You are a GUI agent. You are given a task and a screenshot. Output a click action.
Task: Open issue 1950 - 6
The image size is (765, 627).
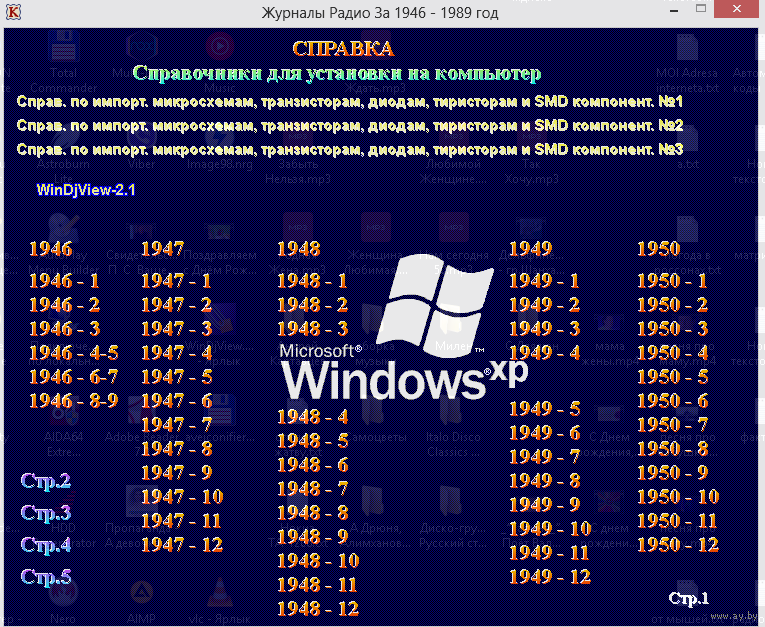(x=672, y=401)
